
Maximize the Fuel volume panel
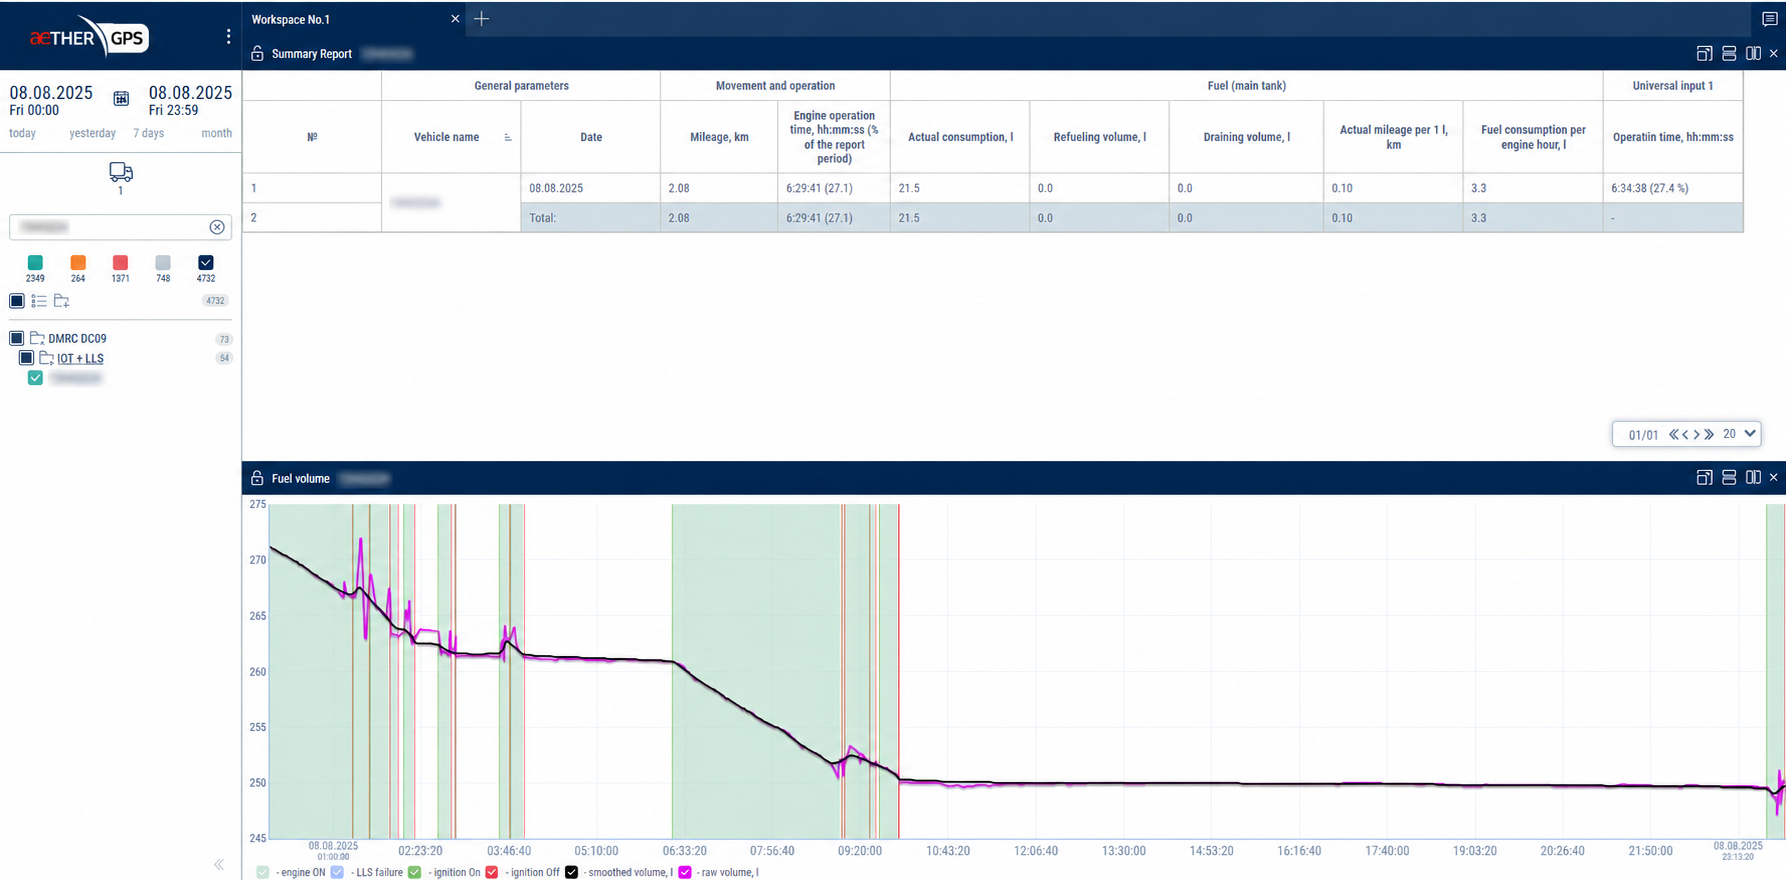[x=1705, y=478]
